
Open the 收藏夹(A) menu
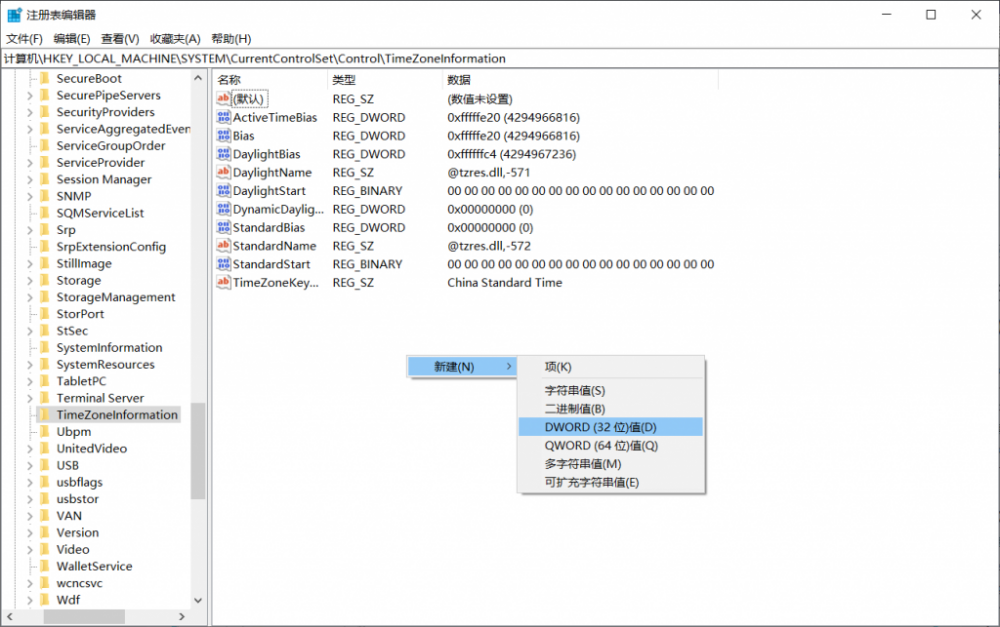[x=175, y=39]
